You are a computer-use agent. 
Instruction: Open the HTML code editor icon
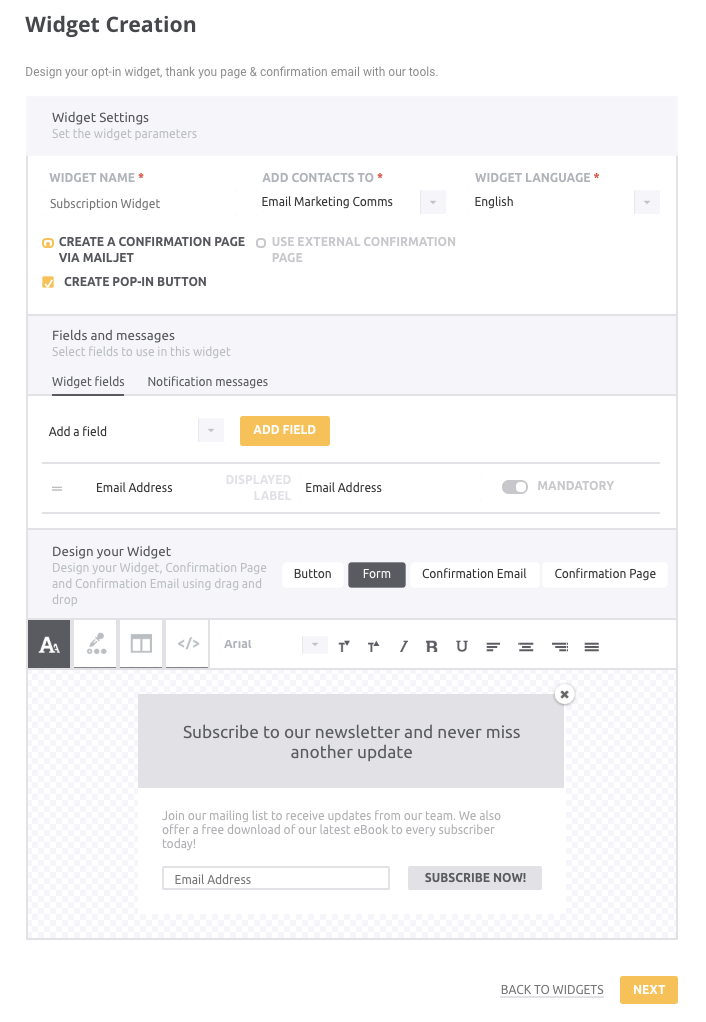click(188, 644)
